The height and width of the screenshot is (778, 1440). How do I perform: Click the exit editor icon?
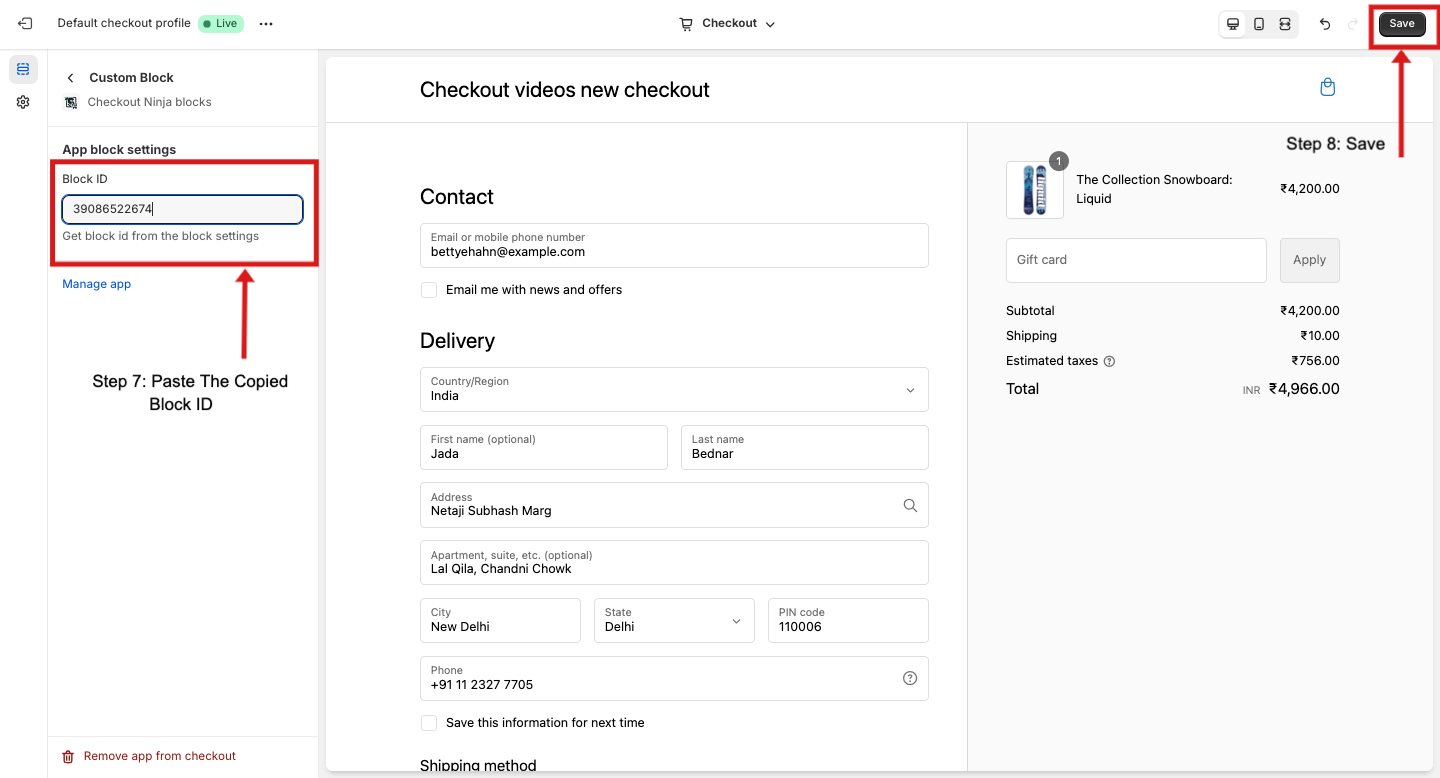pos(25,24)
